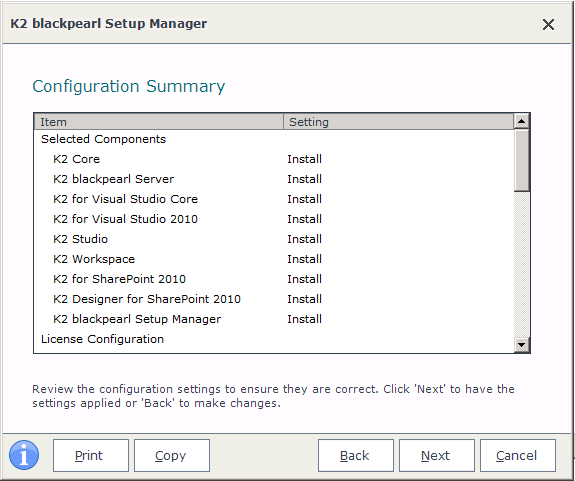575x481 pixels.
Task: Click Next to apply settings
Action: pos(436,455)
